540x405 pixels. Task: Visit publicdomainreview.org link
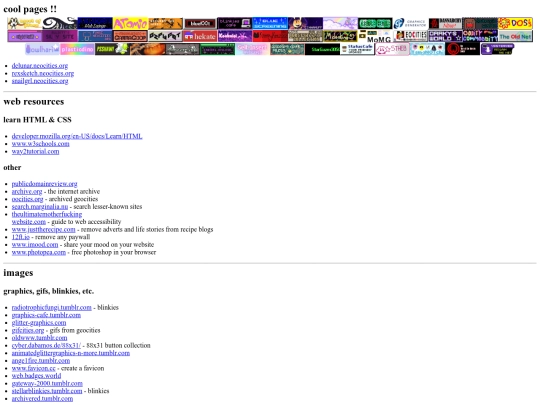click(44, 184)
